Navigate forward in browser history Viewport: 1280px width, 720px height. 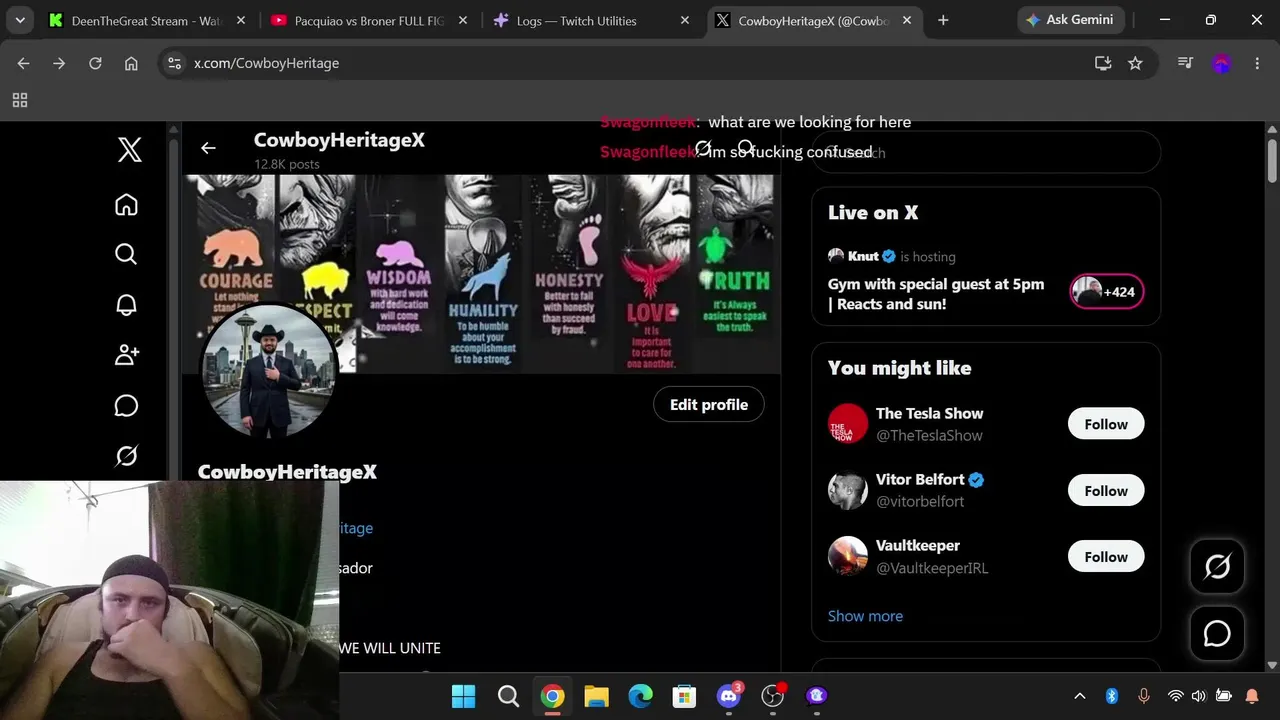pyautogui.click(x=59, y=63)
